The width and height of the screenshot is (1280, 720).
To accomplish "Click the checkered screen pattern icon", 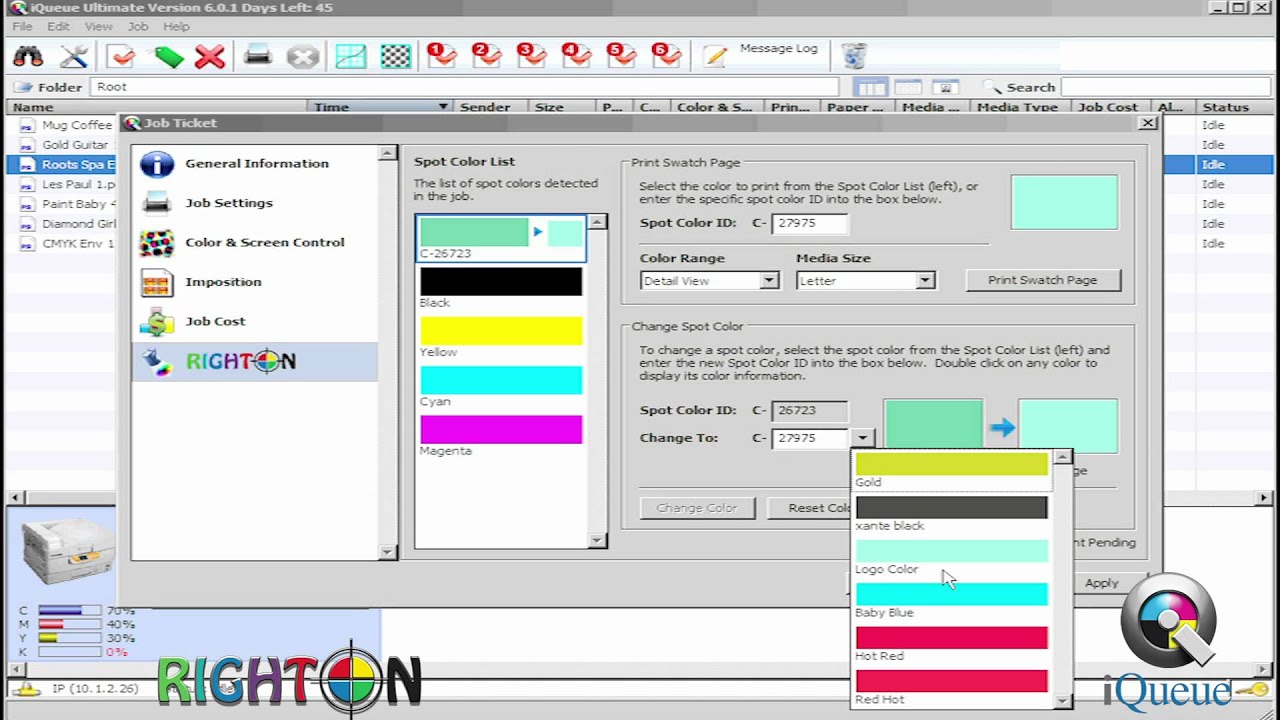I will tap(396, 56).
